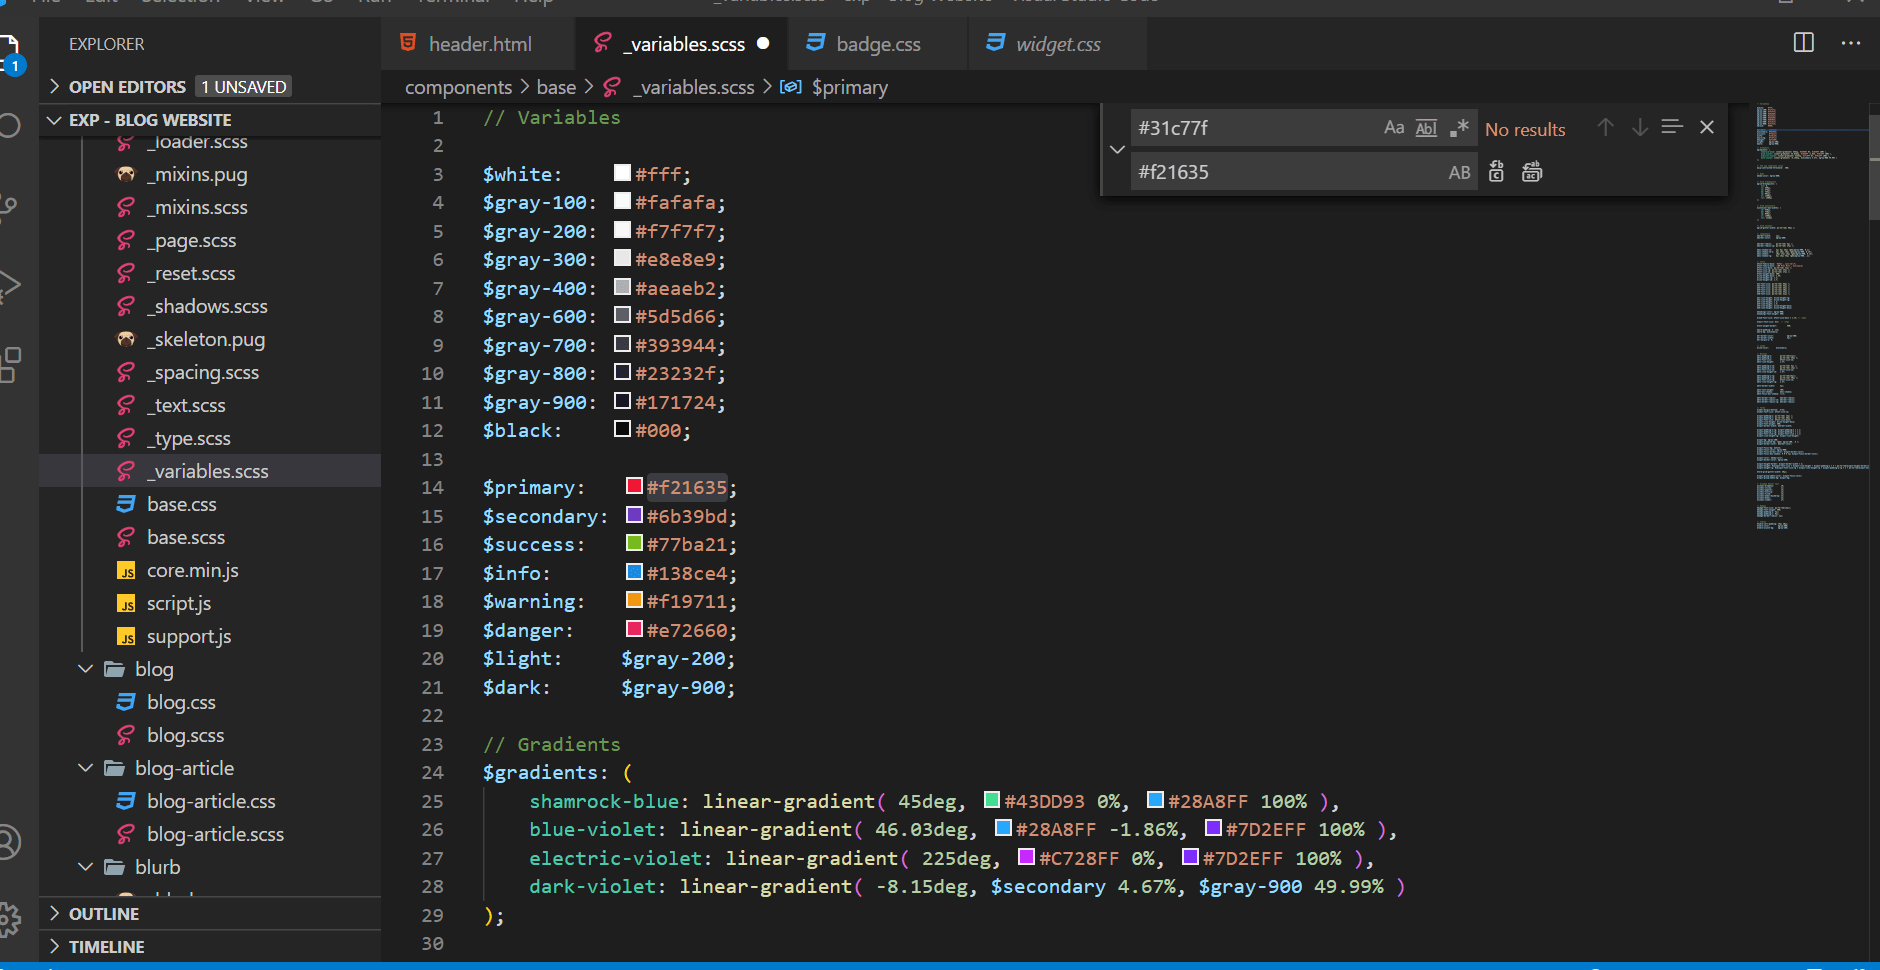Open the Source Control view
The image size is (1880, 970).
click(x=9, y=206)
